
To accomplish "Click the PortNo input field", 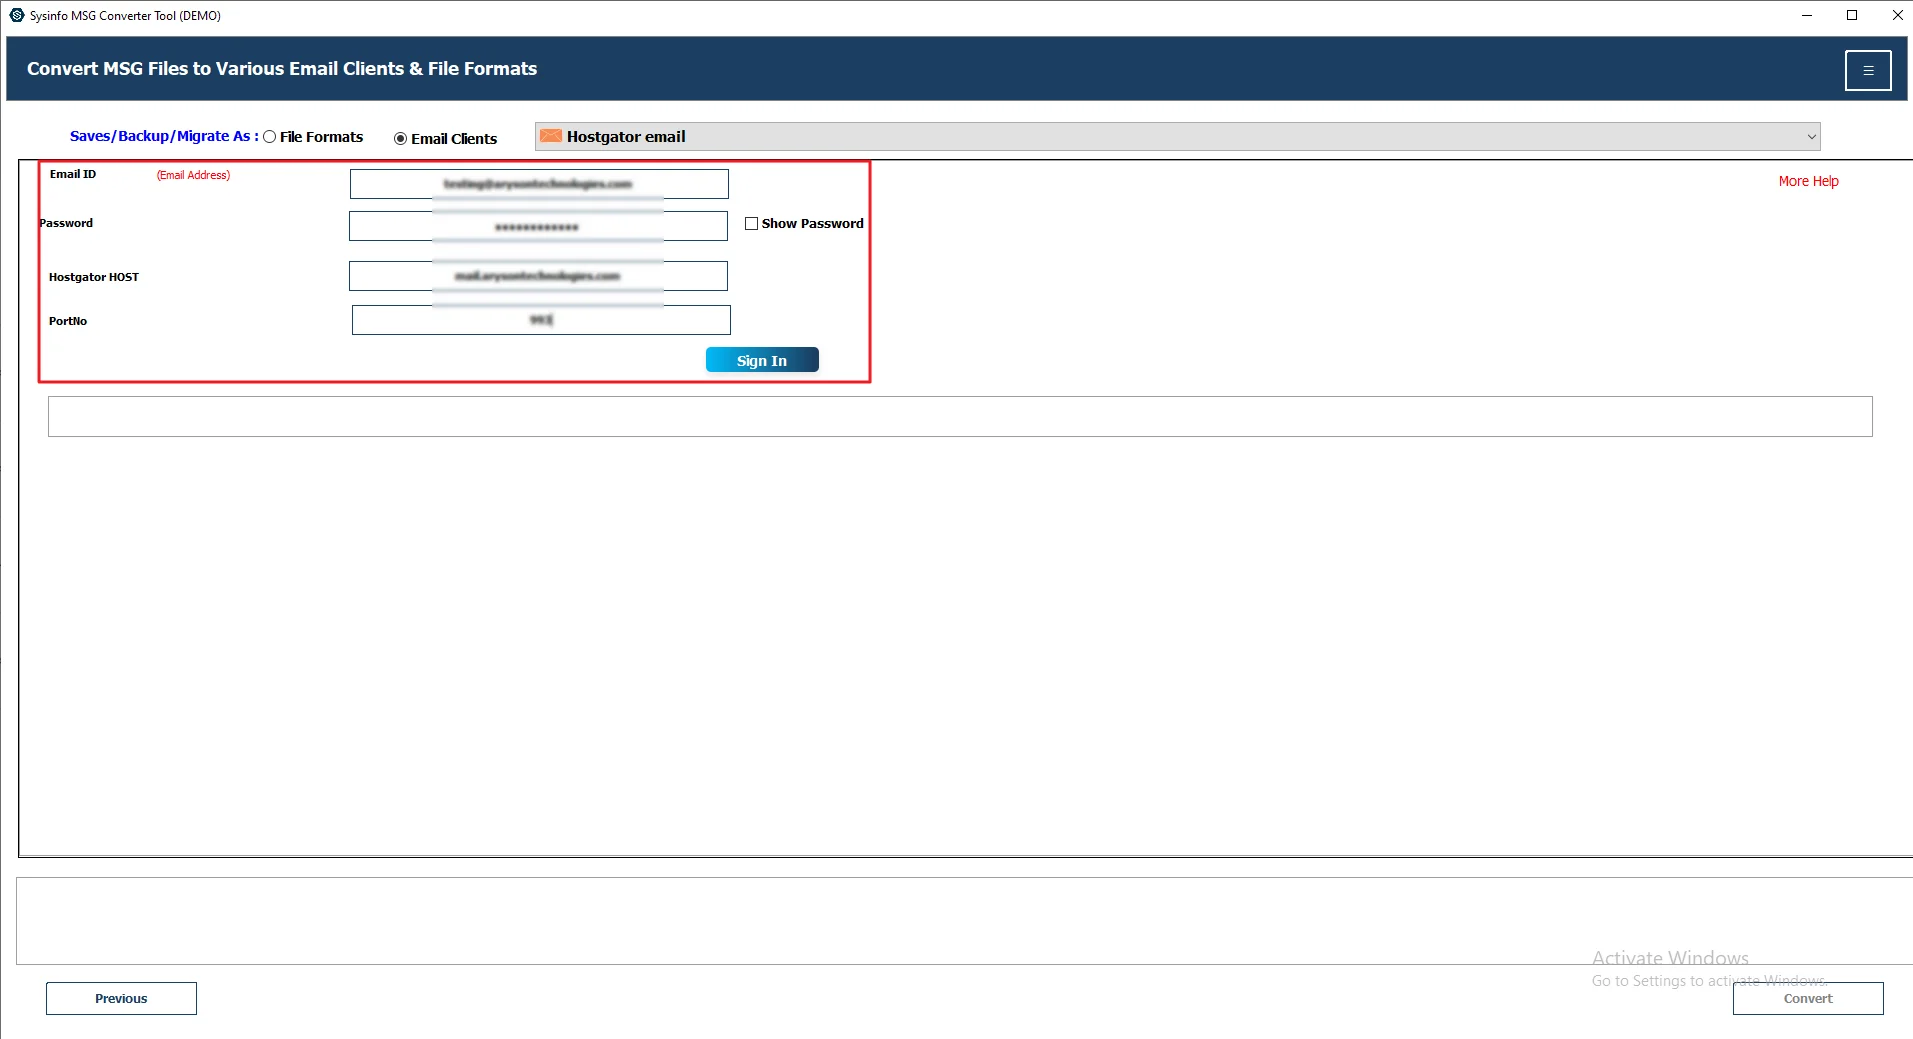I will point(540,319).
